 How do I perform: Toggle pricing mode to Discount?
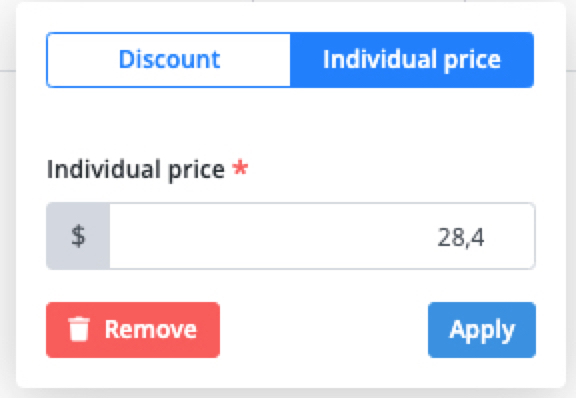(169, 60)
